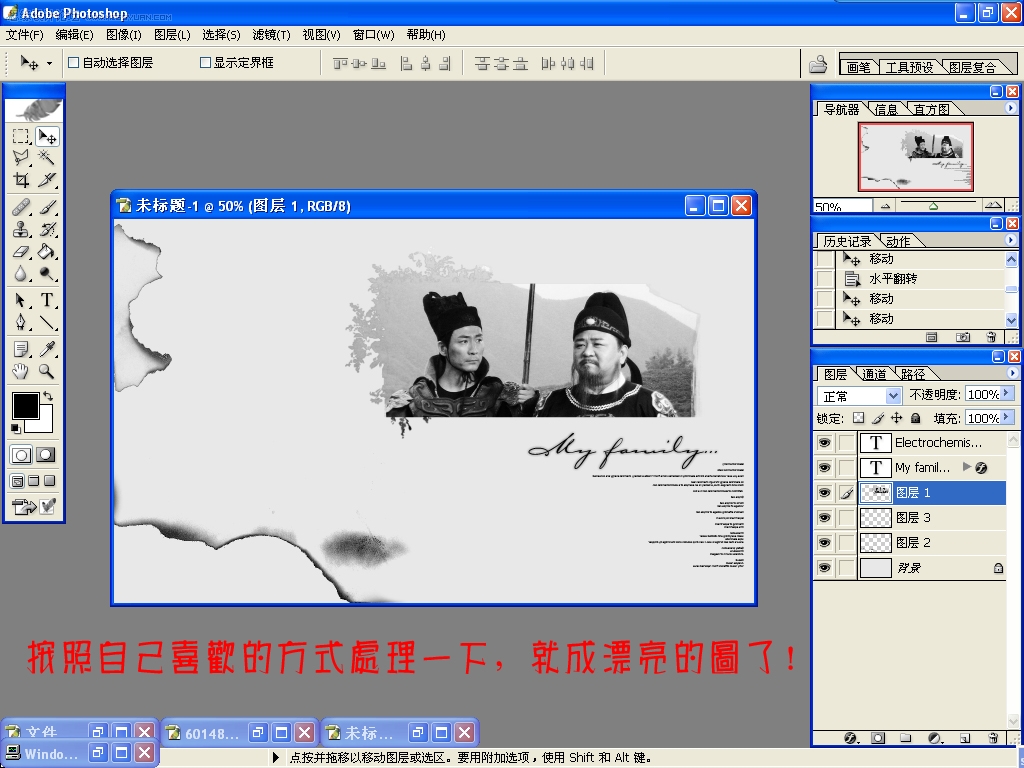Switch to Quick Mask mode
Screen dimensions: 1024x768
45,455
